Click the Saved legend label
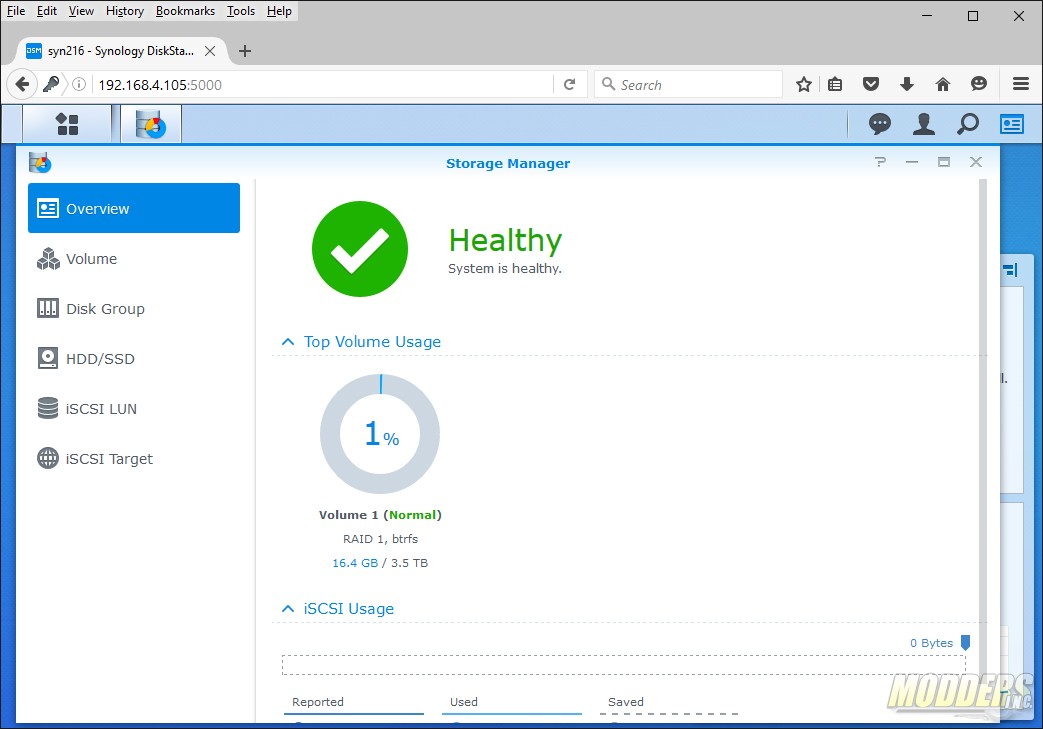This screenshot has width=1043, height=729. (626, 702)
